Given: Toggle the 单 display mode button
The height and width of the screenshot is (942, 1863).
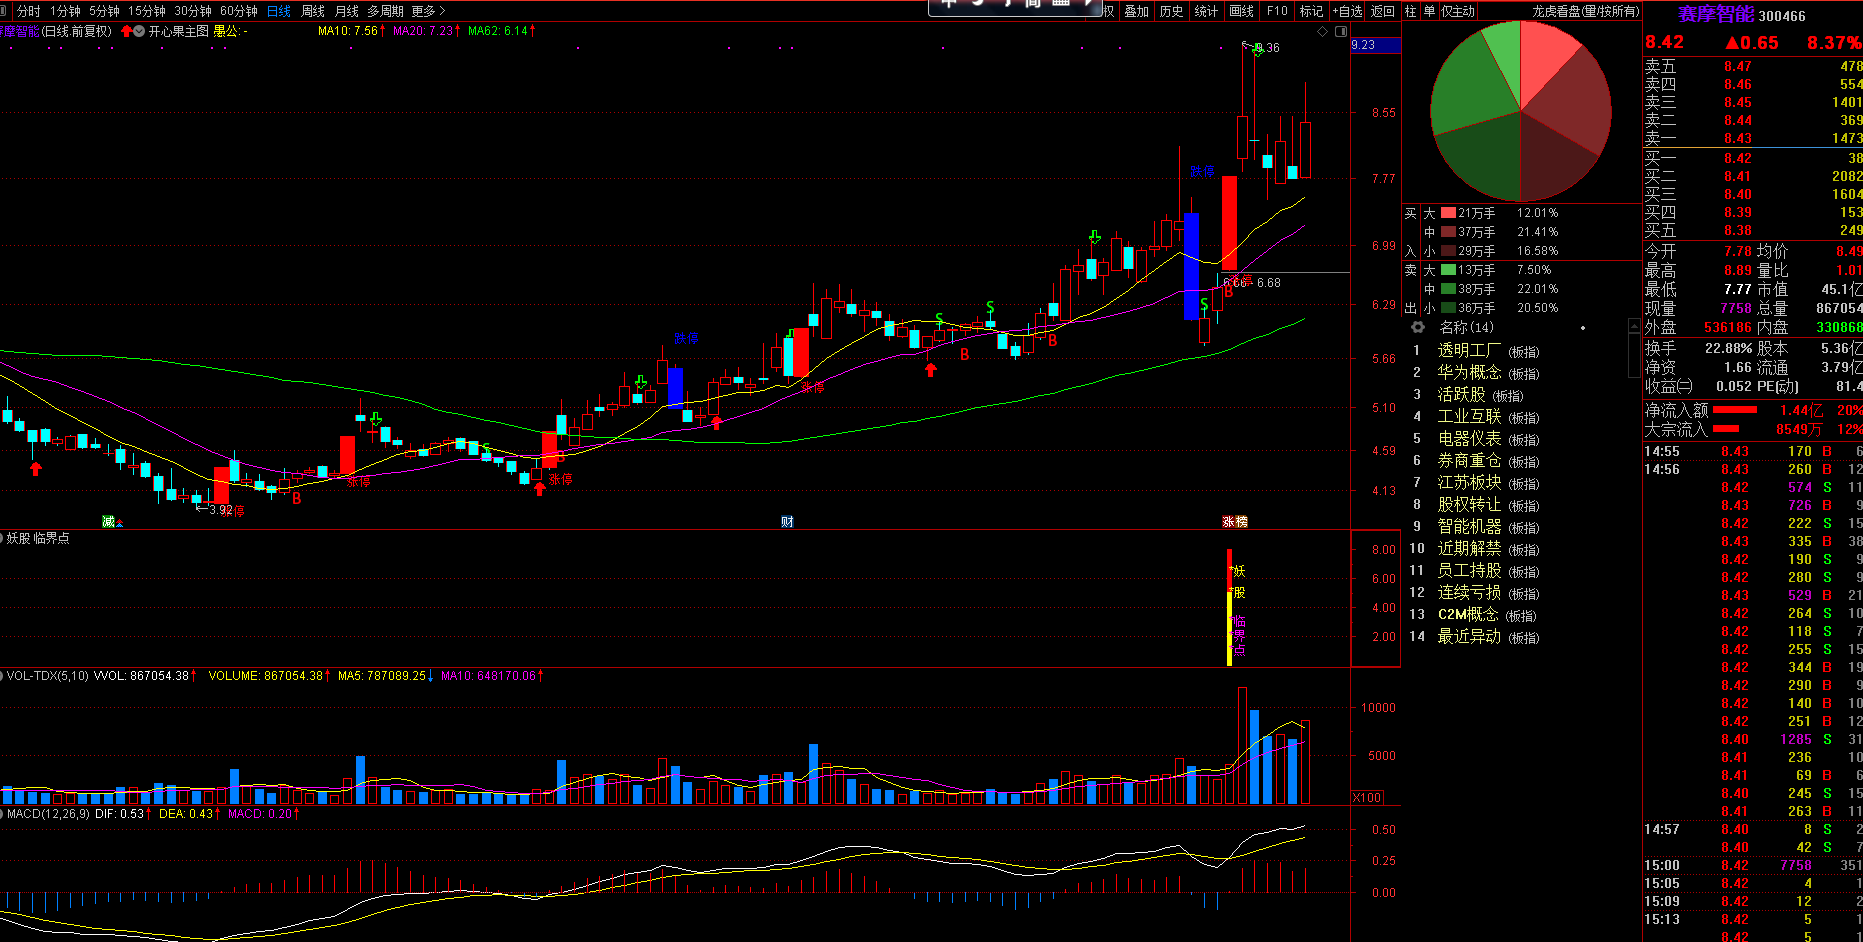Looking at the screenshot, I should click(1429, 11).
